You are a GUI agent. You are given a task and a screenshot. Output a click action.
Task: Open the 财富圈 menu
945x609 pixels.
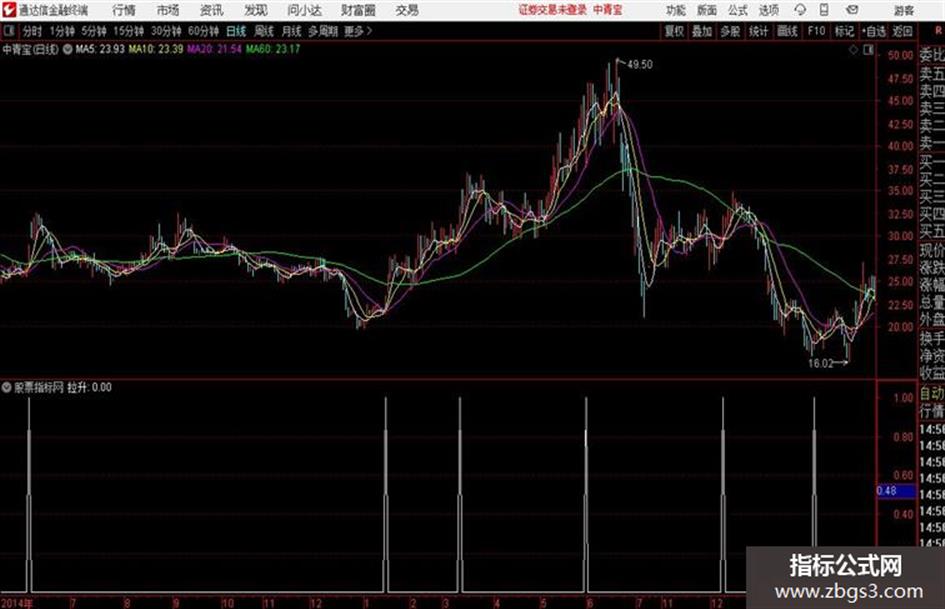click(358, 10)
